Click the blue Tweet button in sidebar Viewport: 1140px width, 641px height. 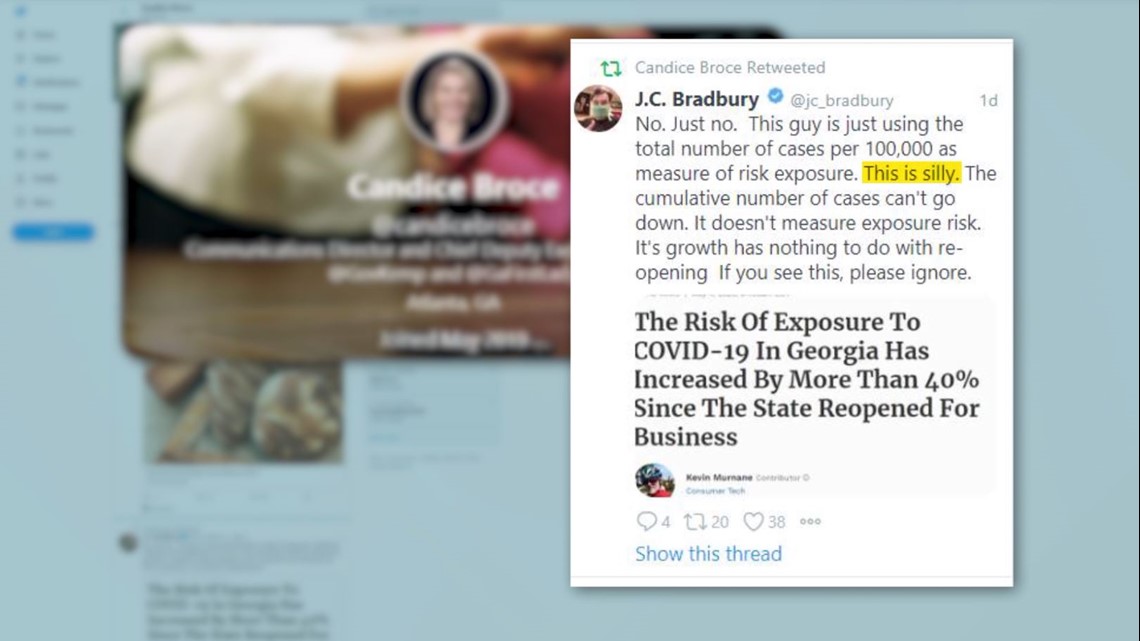coord(52,233)
